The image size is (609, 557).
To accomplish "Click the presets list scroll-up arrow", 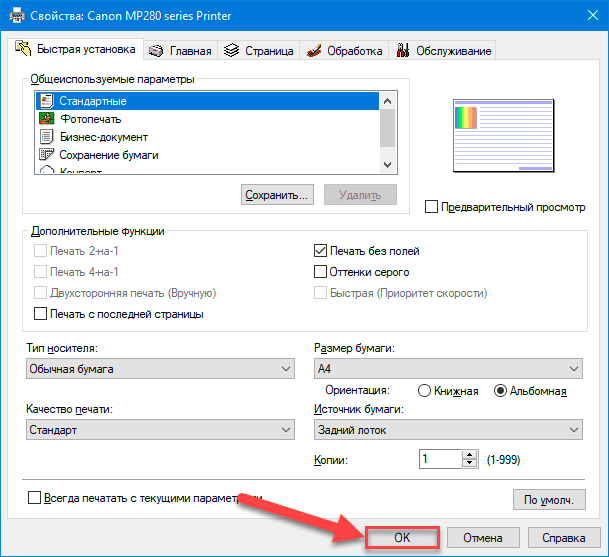I will coord(387,101).
